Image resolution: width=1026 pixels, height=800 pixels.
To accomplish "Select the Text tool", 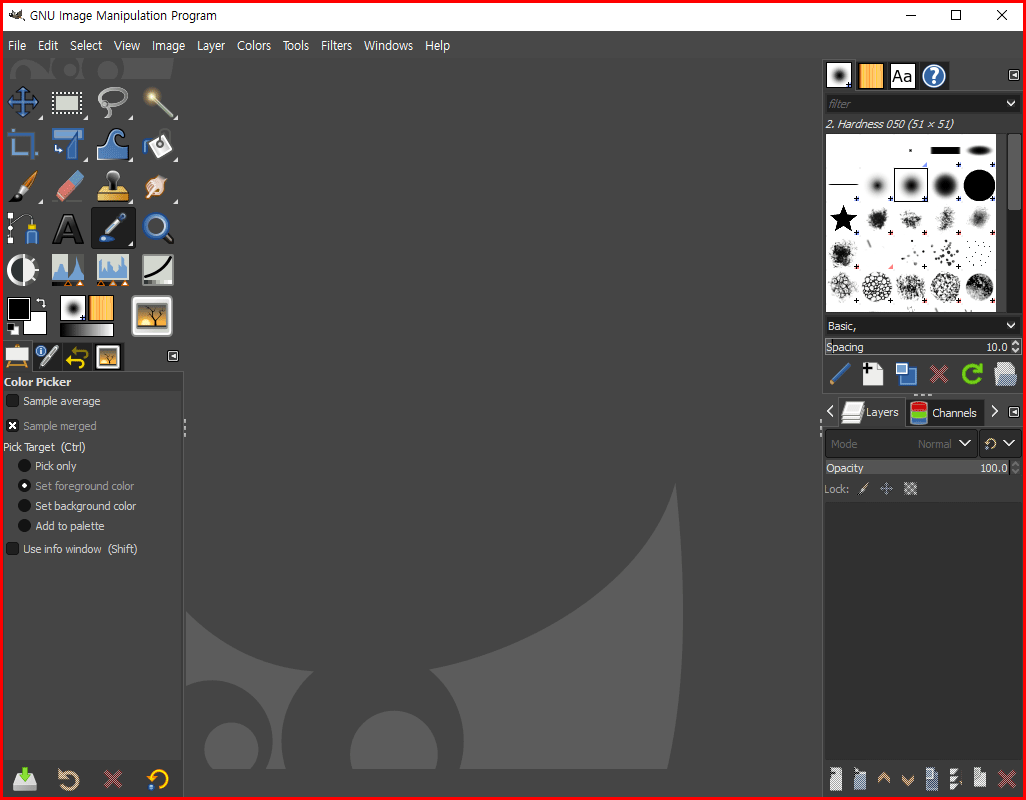I will 67,228.
